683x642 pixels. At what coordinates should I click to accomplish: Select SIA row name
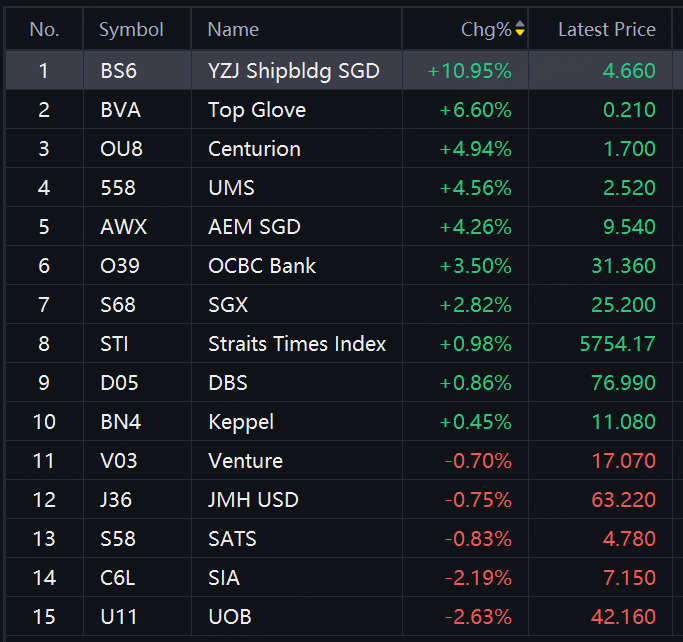pyautogui.click(x=224, y=578)
